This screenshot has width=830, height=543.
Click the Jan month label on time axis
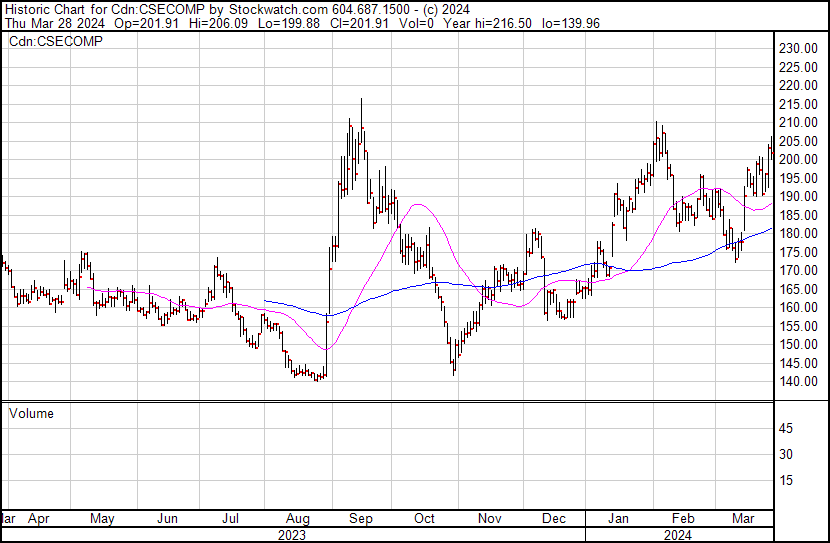(x=620, y=519)
